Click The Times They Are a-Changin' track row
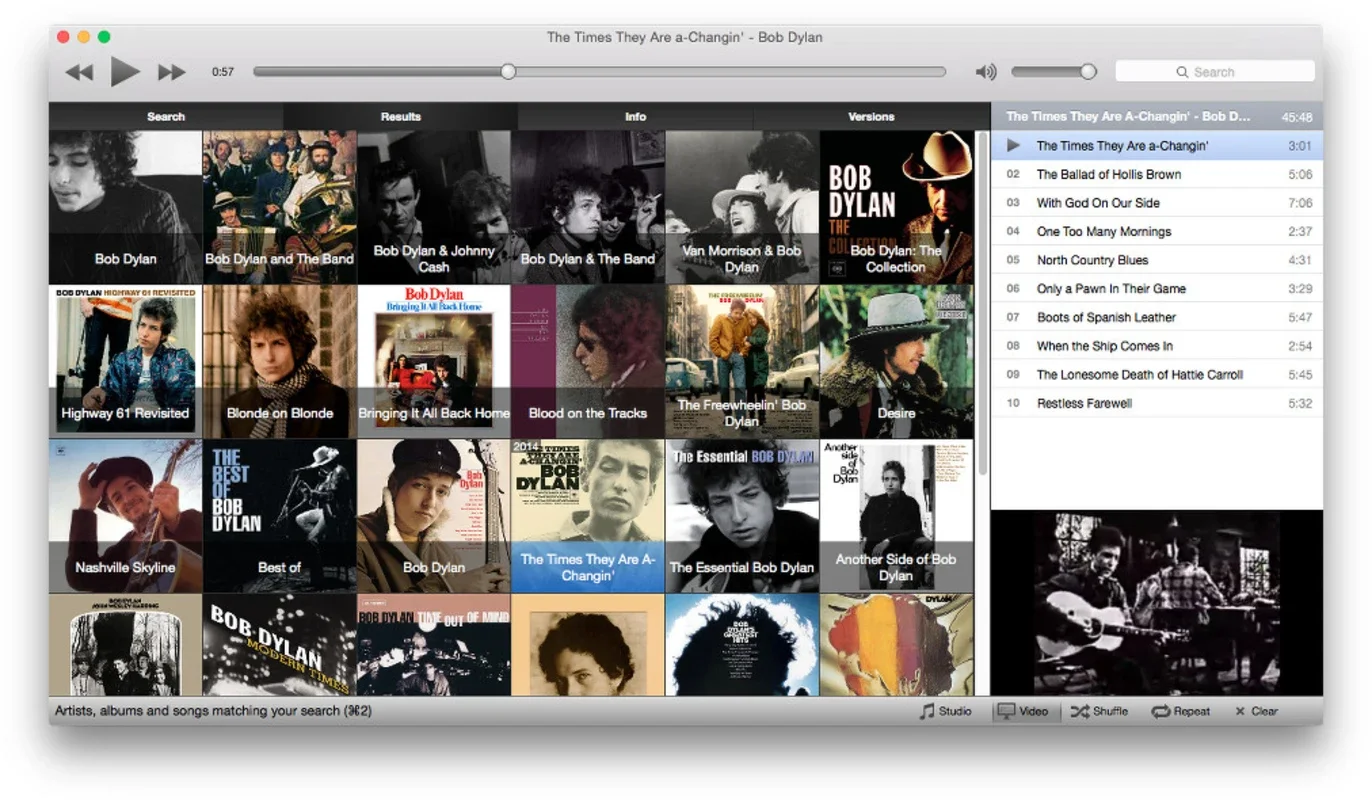The image size is (1372, 800). [1156, 146]
